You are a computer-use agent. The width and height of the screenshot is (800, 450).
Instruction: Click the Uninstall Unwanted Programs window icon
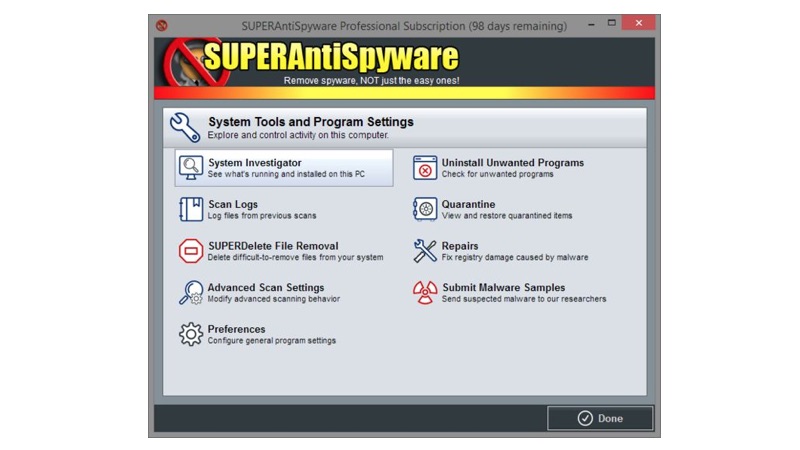tap(425, 168)
